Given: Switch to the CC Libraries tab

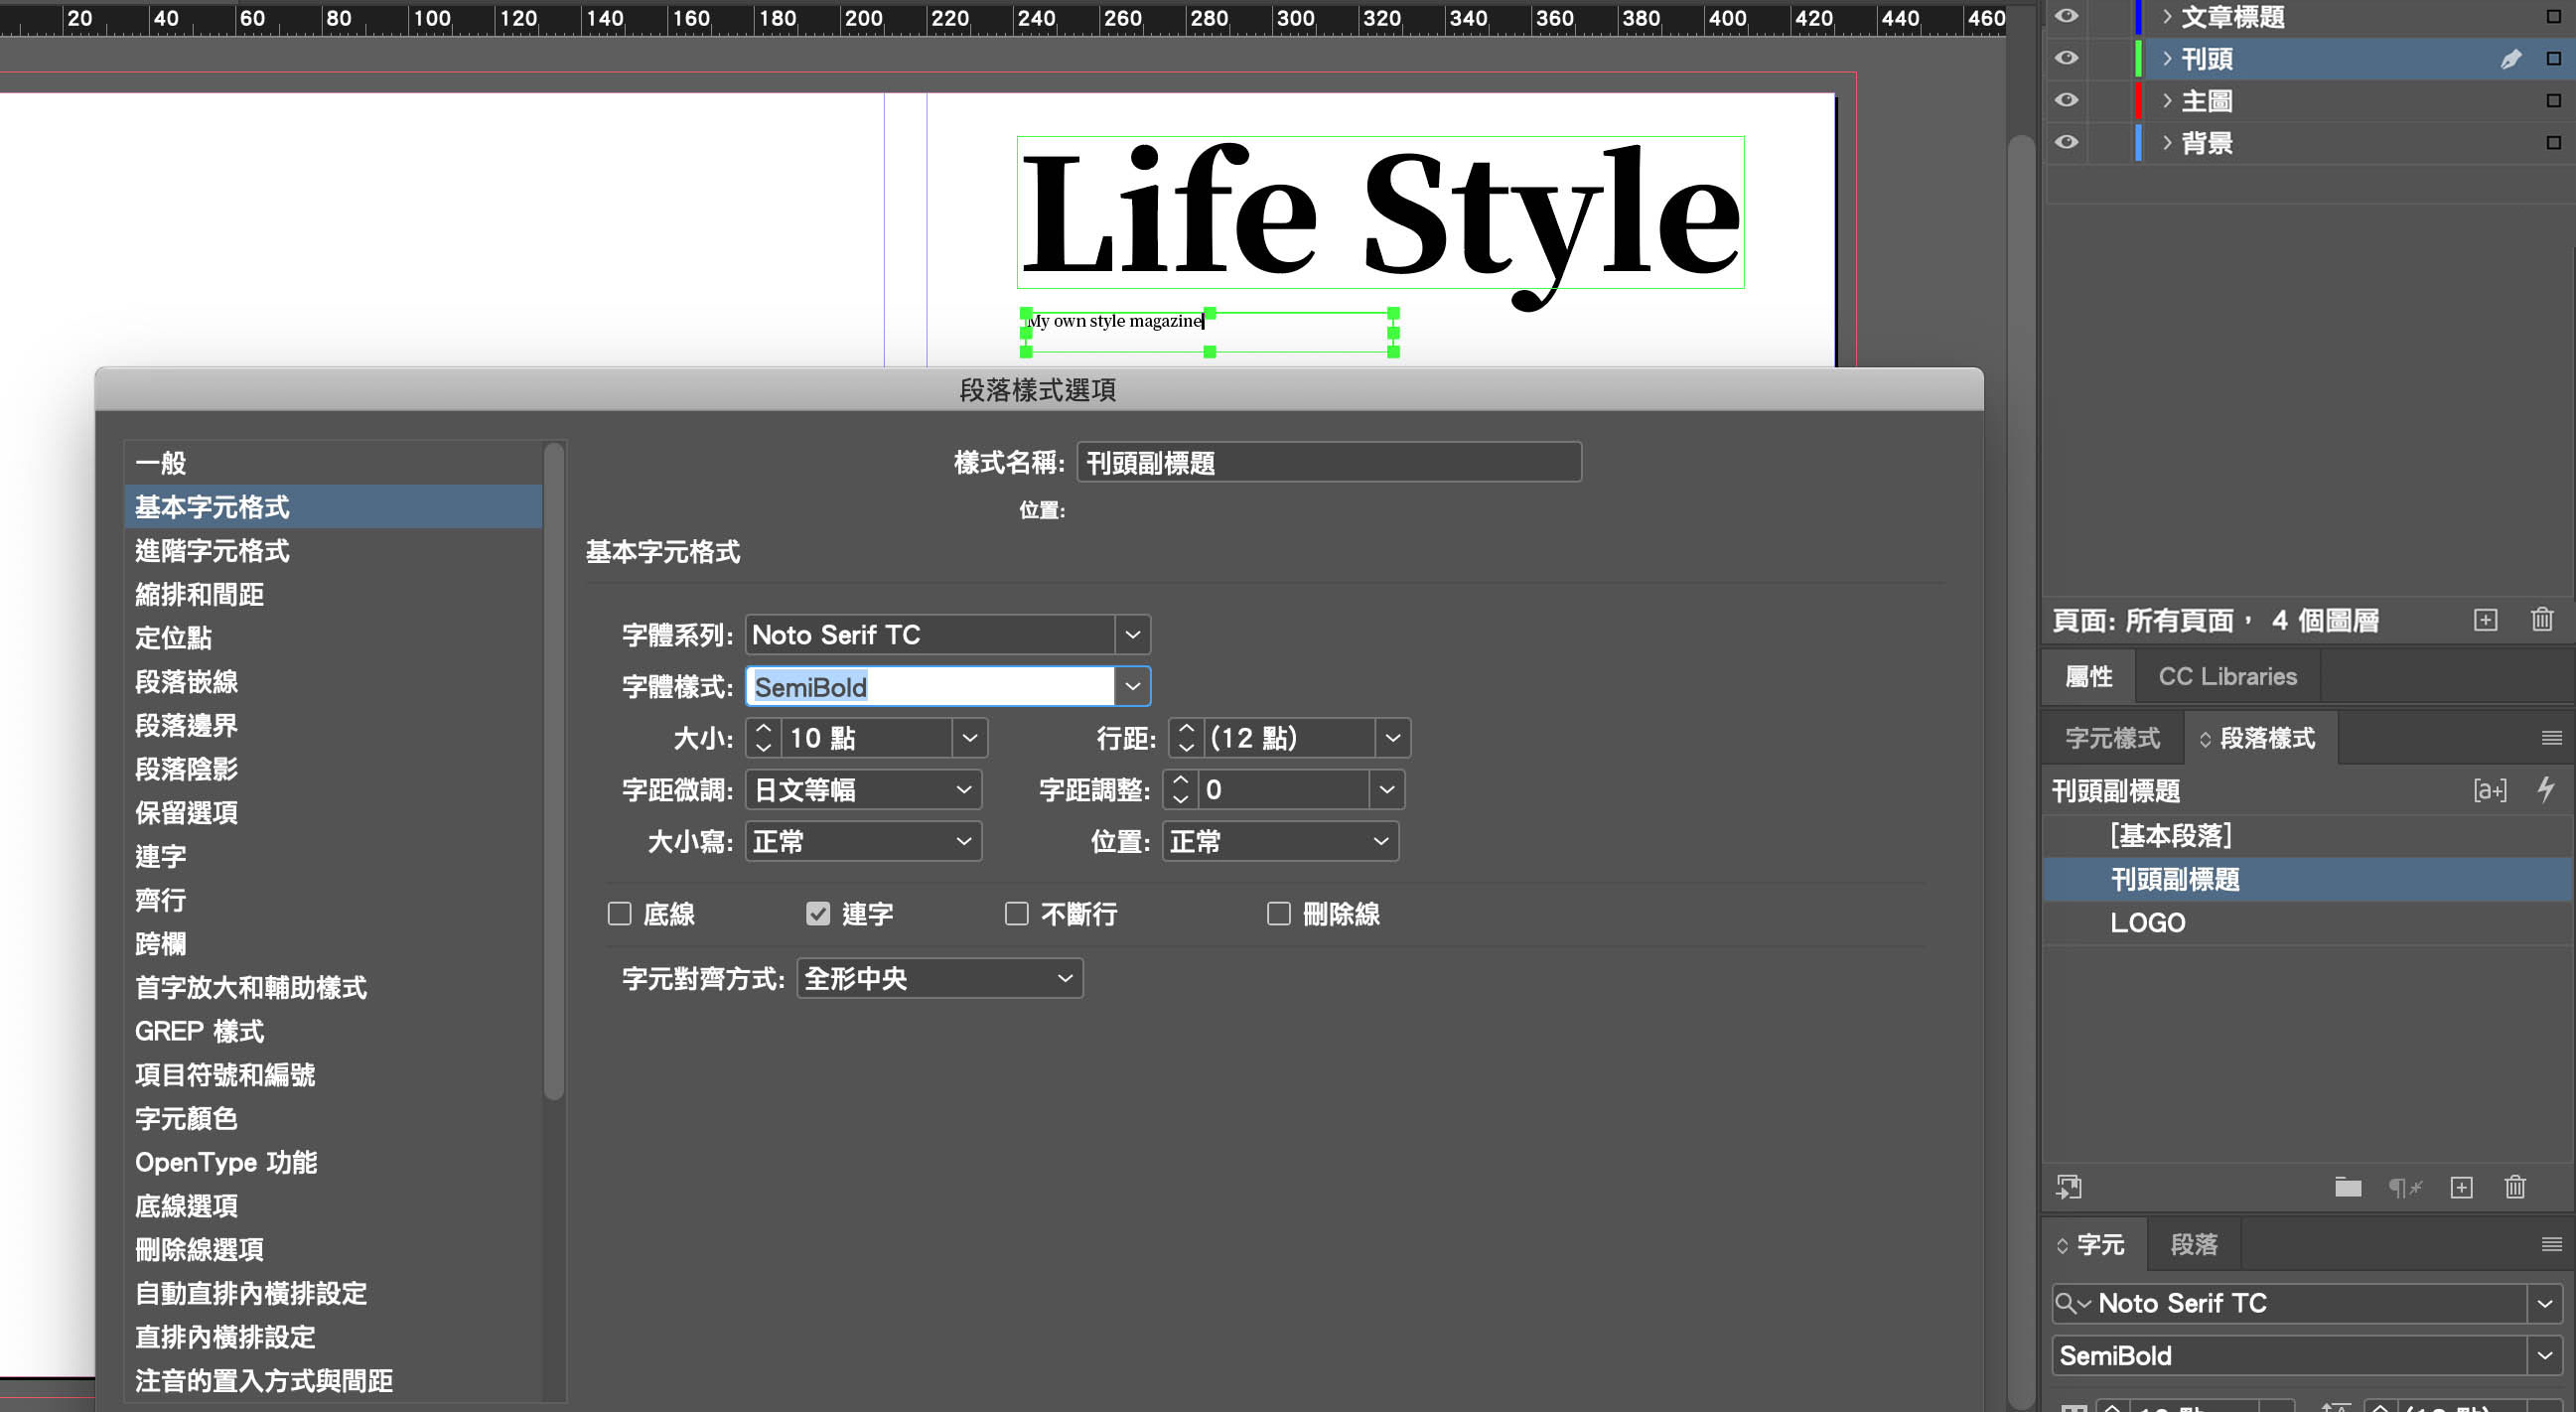Looking at the screenshot, I should 2227,676.
